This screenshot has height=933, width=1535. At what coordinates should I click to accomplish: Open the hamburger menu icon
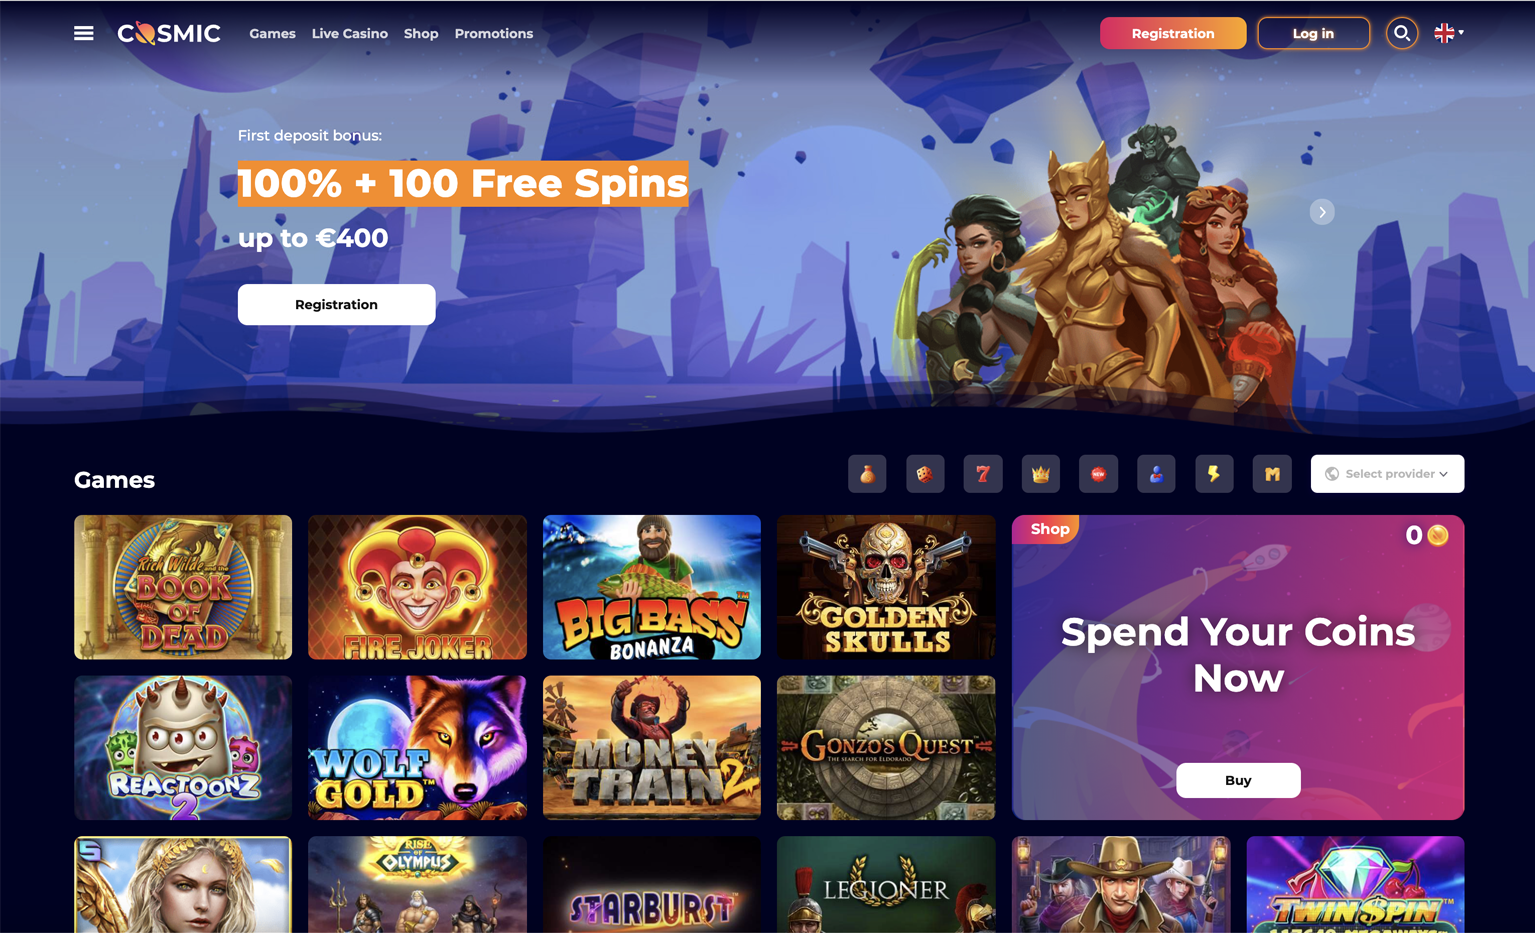[x=84, y=33]
